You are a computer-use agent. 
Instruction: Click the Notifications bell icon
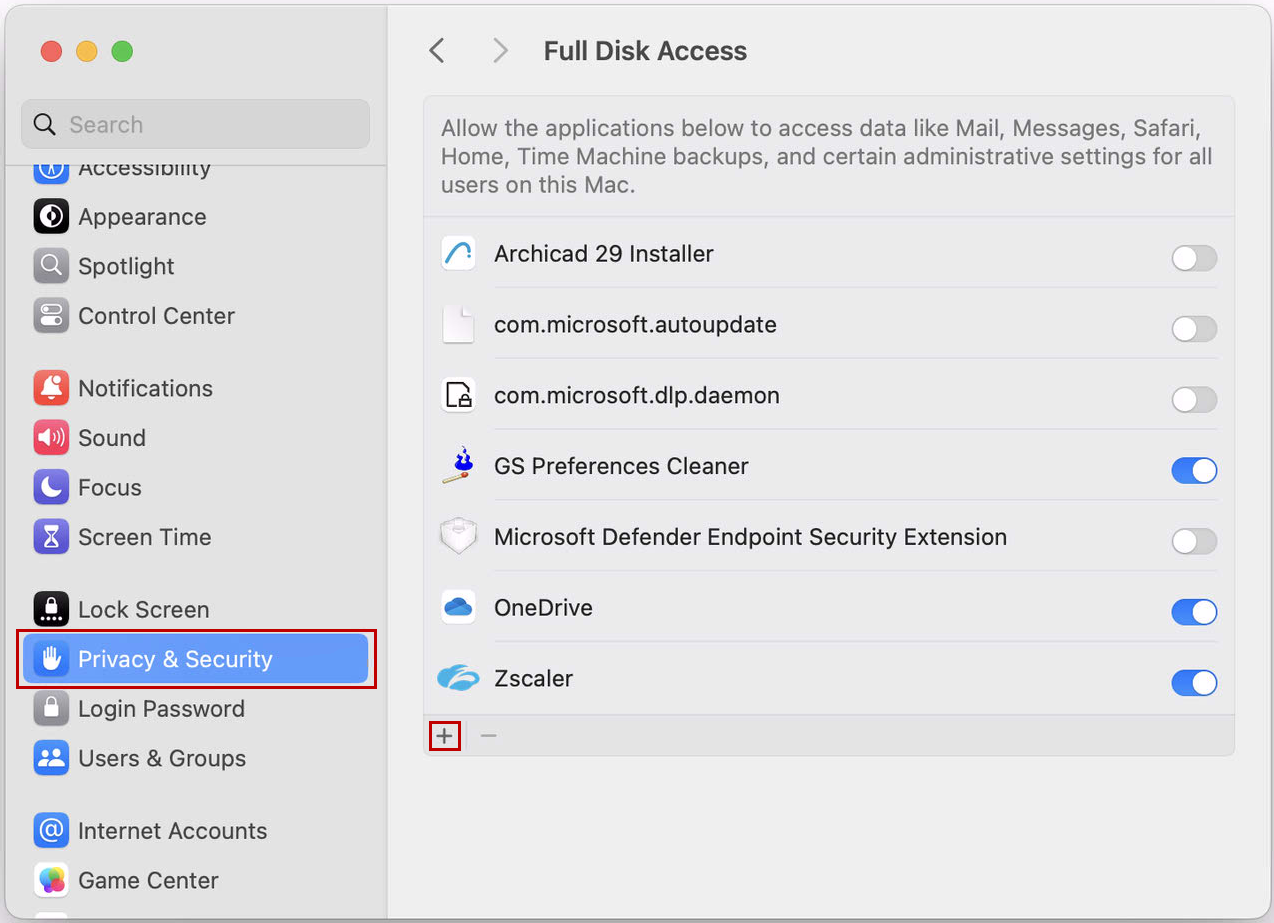tap(51, 388)
